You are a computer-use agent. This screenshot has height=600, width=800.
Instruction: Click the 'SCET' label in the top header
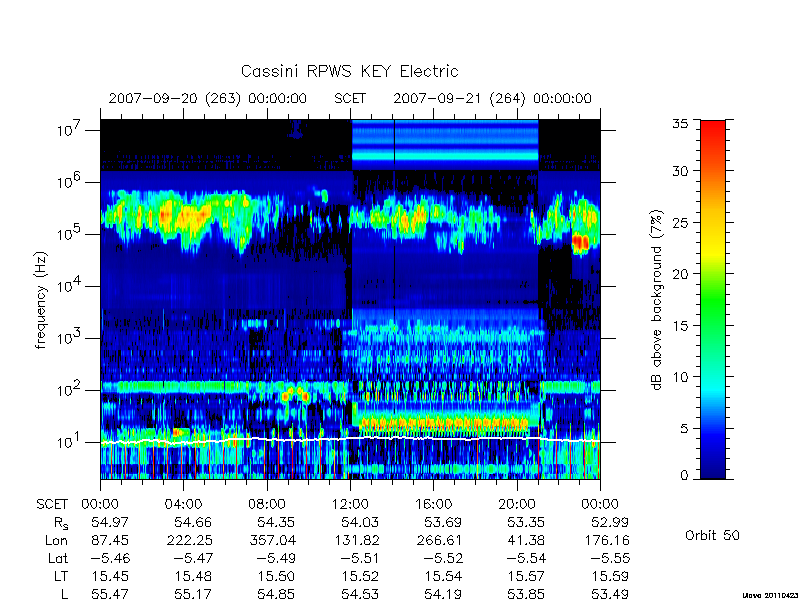click(x=350, y=98)
